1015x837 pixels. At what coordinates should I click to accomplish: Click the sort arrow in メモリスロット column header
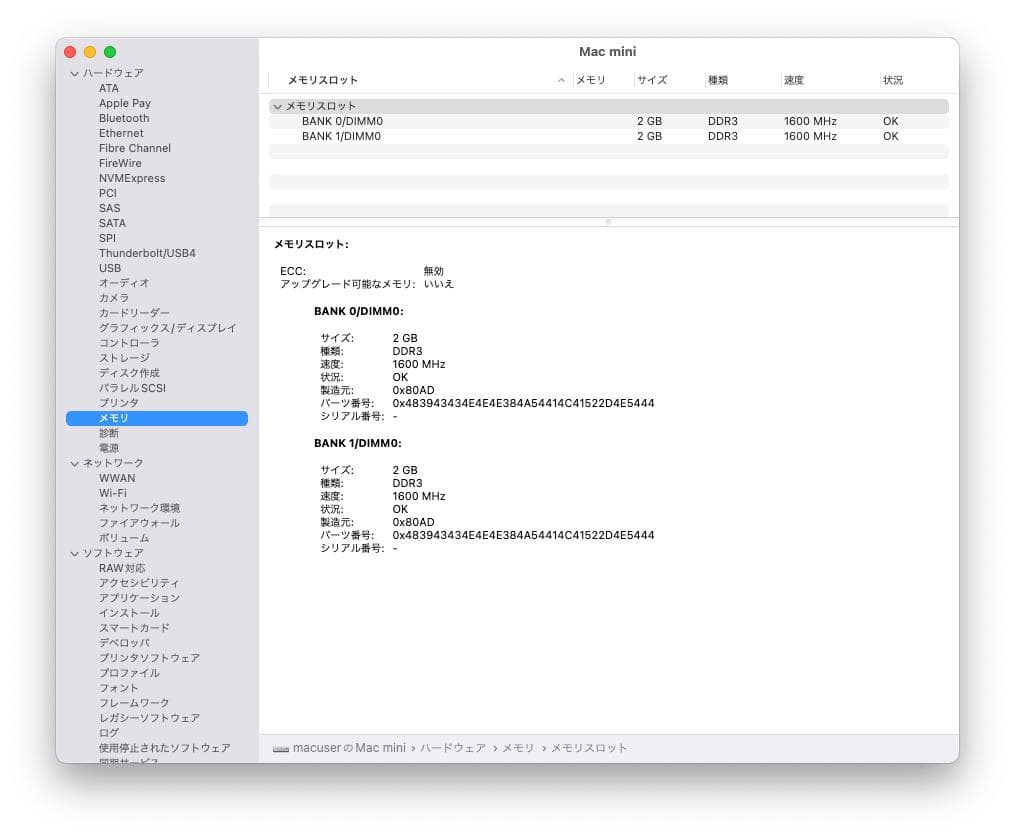point(561,80)
